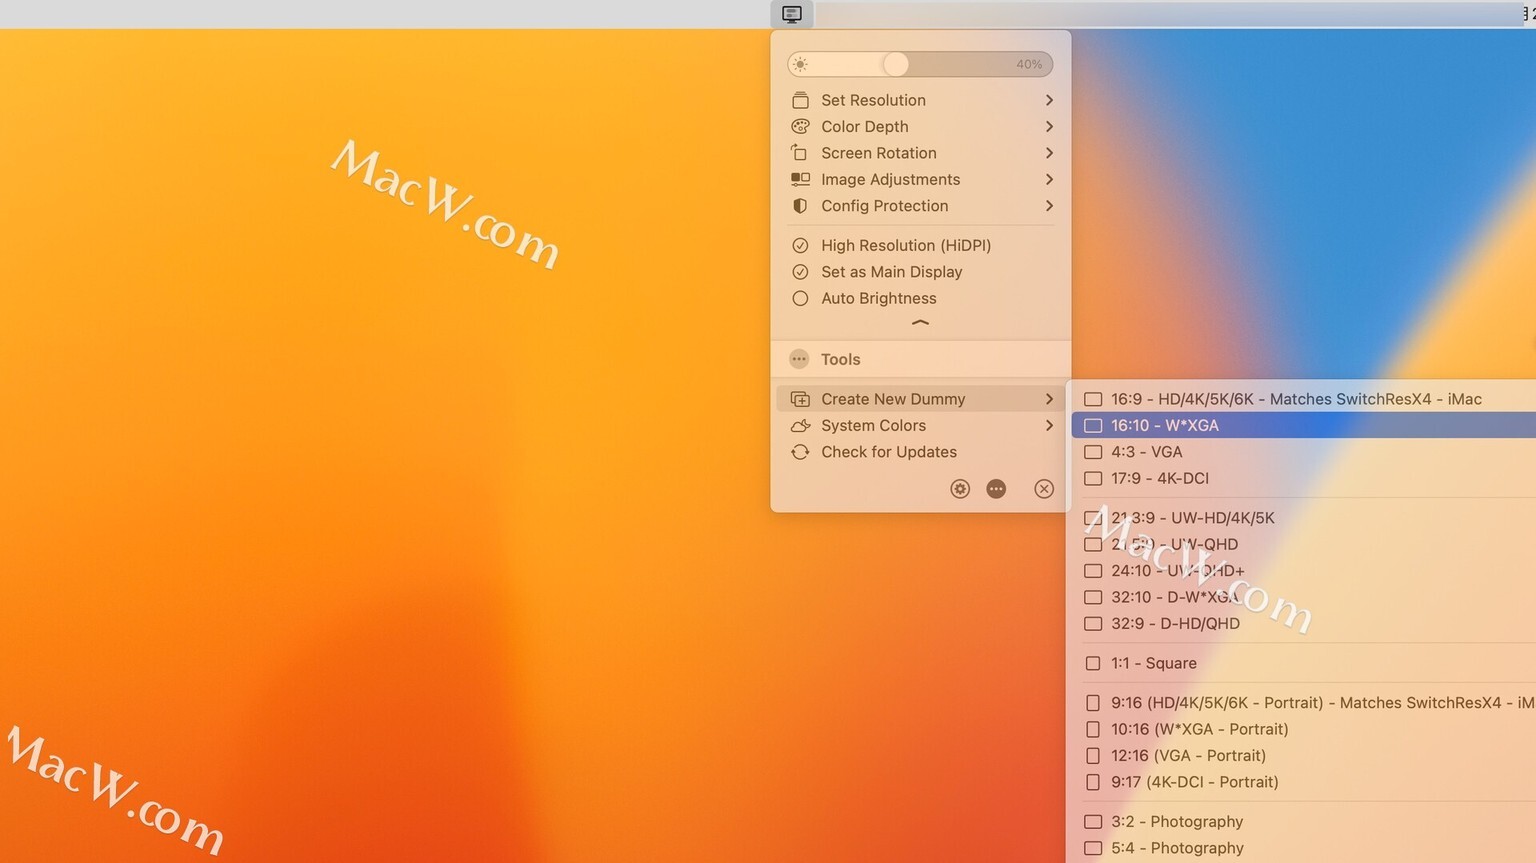
Task: Click the 40% brightness value
Action: (x=1029, y=64)
